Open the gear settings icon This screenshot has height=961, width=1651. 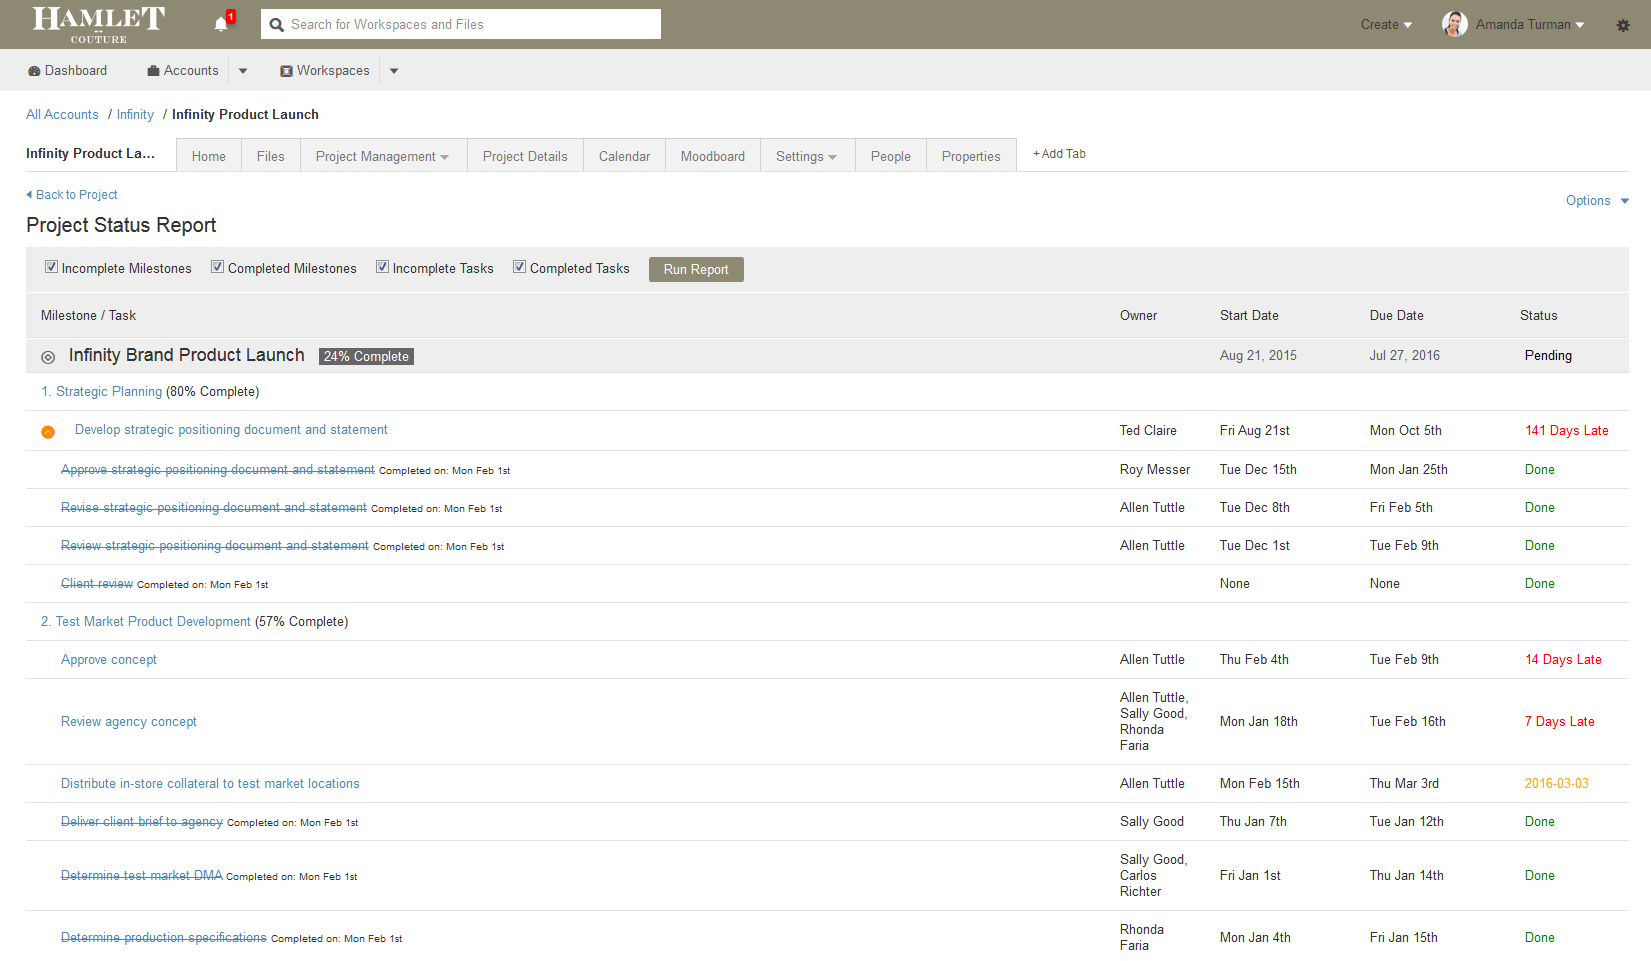click(1622, 25)
